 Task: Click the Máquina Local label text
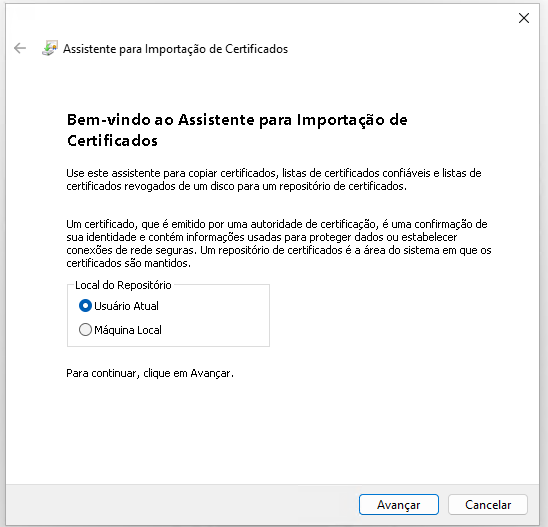coord(128,330)
